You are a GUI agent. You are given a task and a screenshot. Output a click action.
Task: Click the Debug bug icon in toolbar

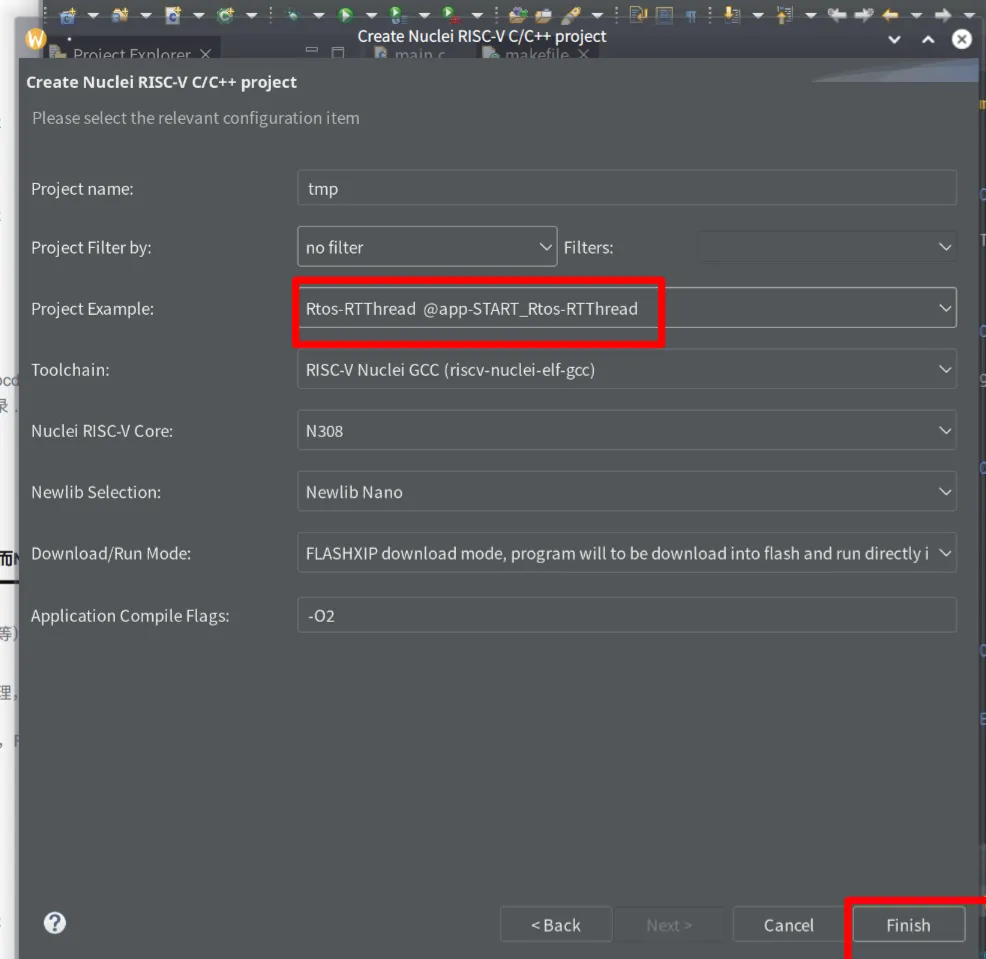(293, 14)
